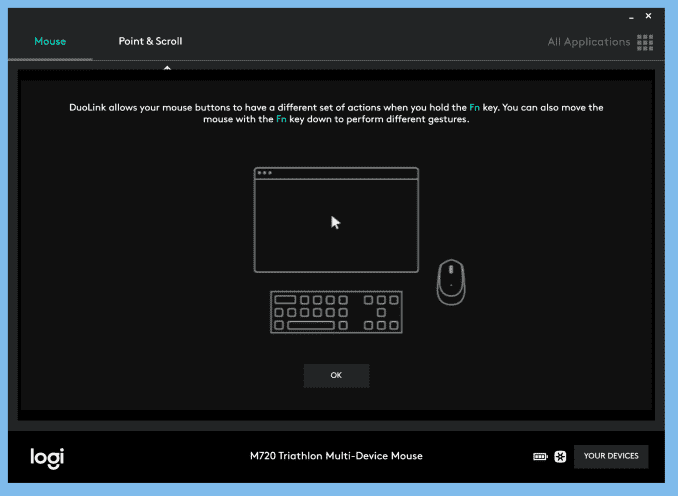Screen dimensions: 678x496
Task: Minimize the Logitech Options window
Action: click(631, 16)
